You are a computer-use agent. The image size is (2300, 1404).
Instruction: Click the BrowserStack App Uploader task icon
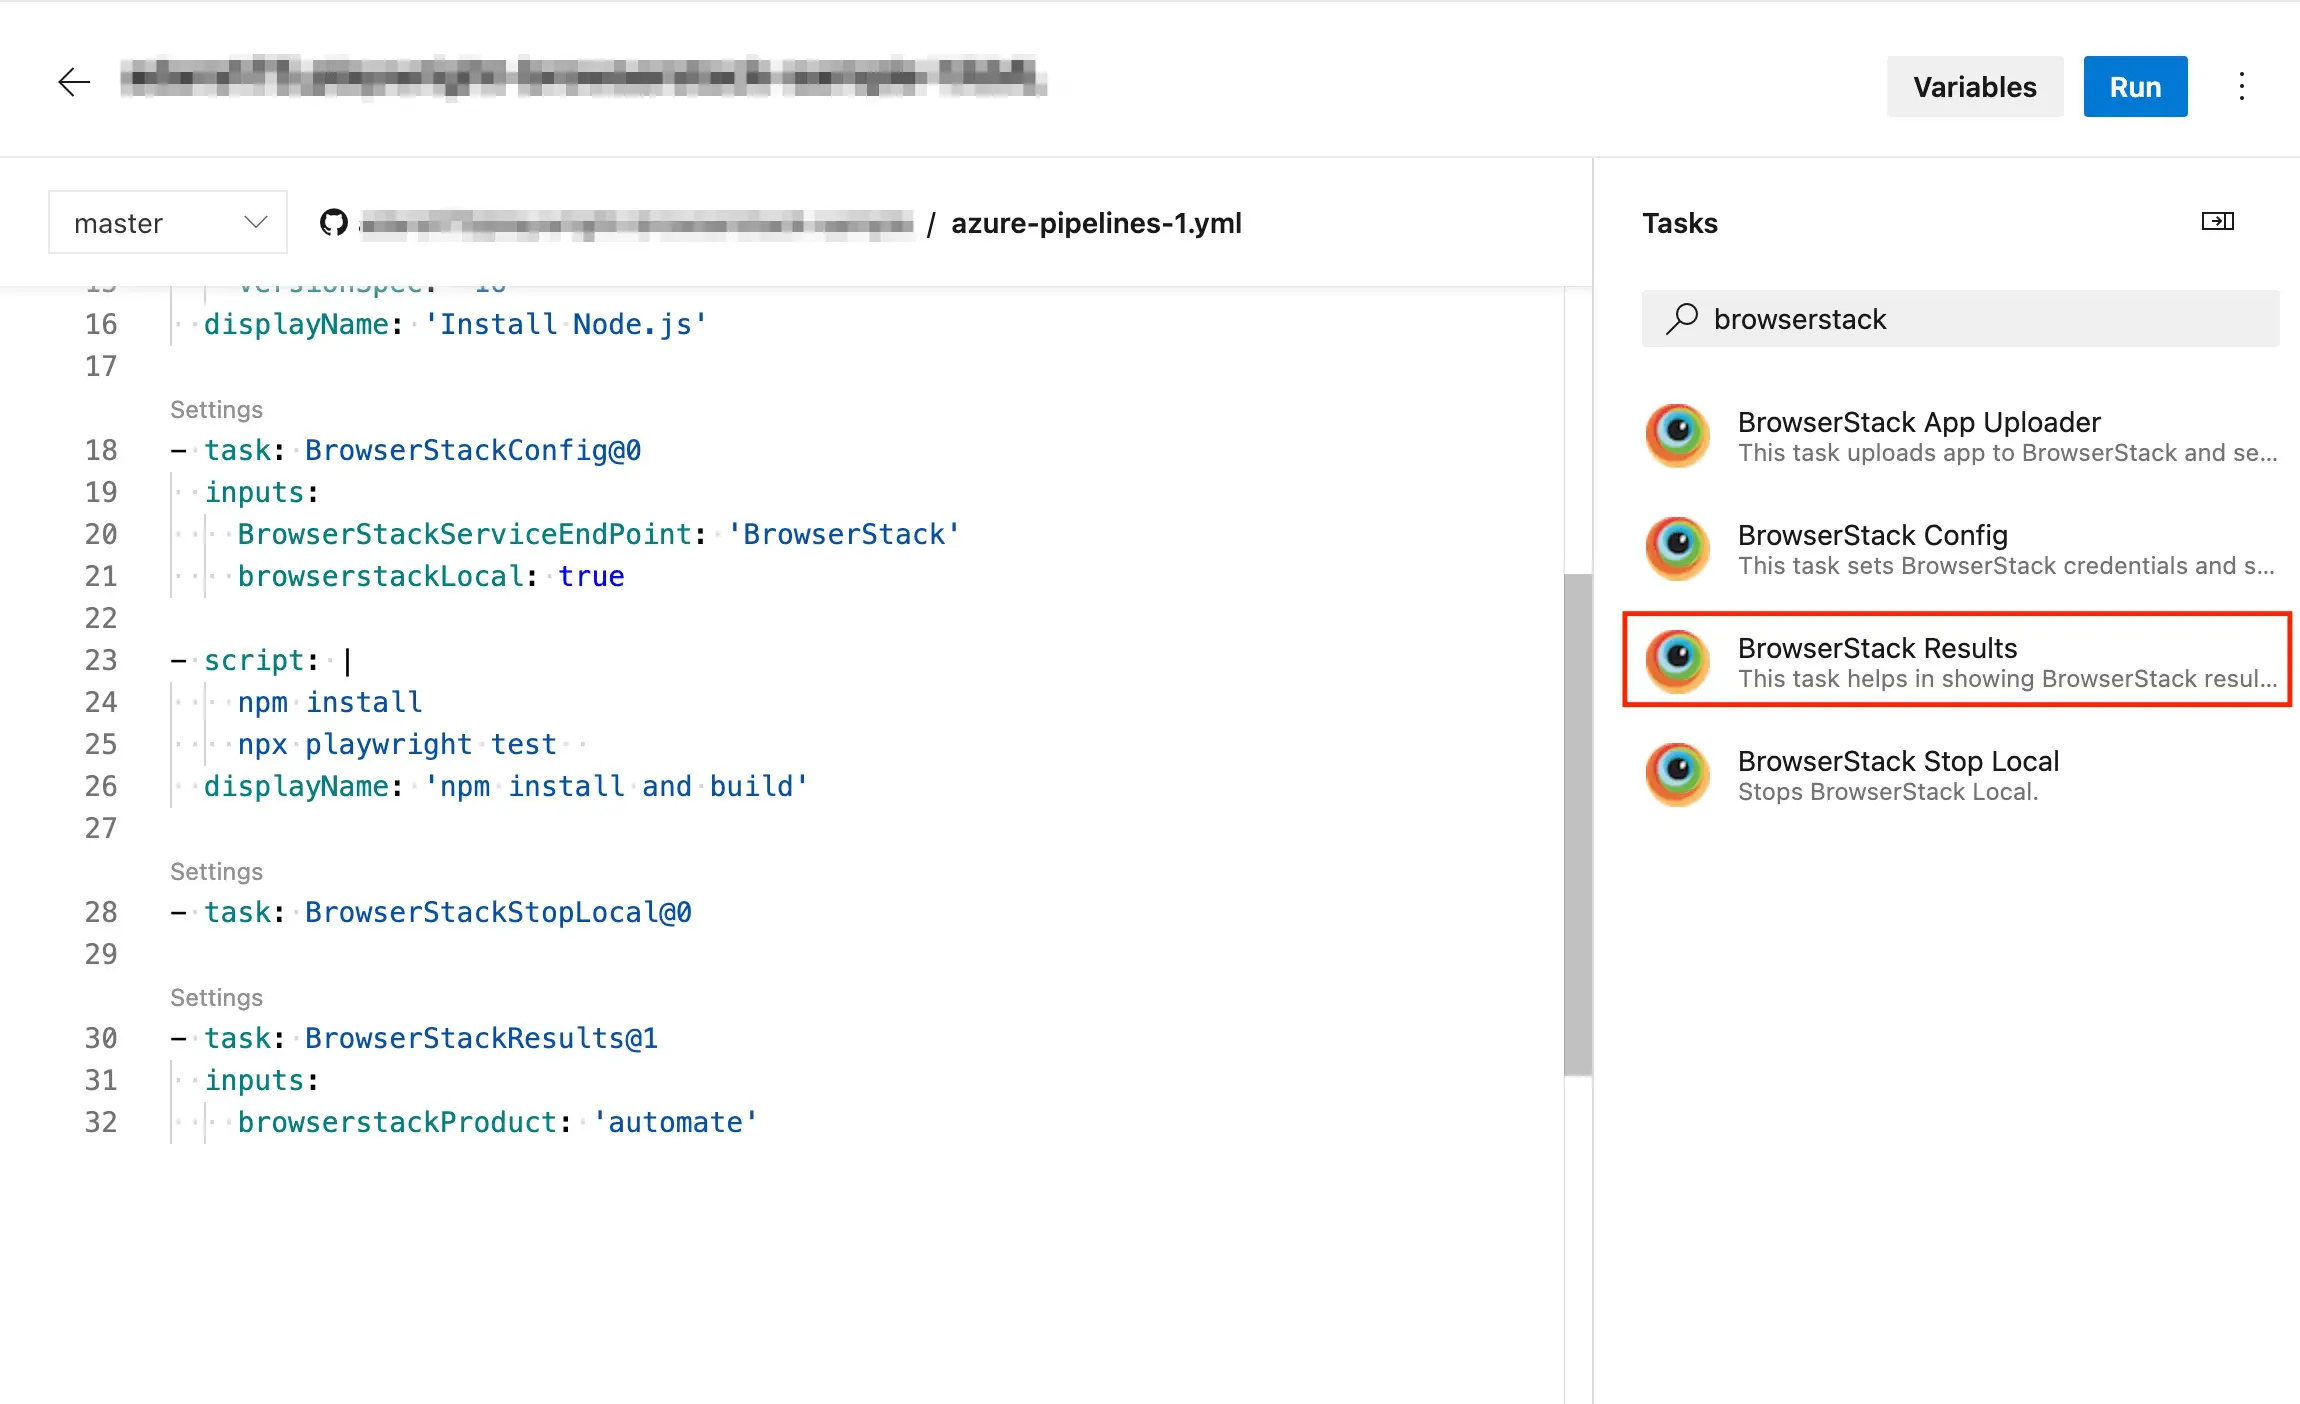[1677, 435]
